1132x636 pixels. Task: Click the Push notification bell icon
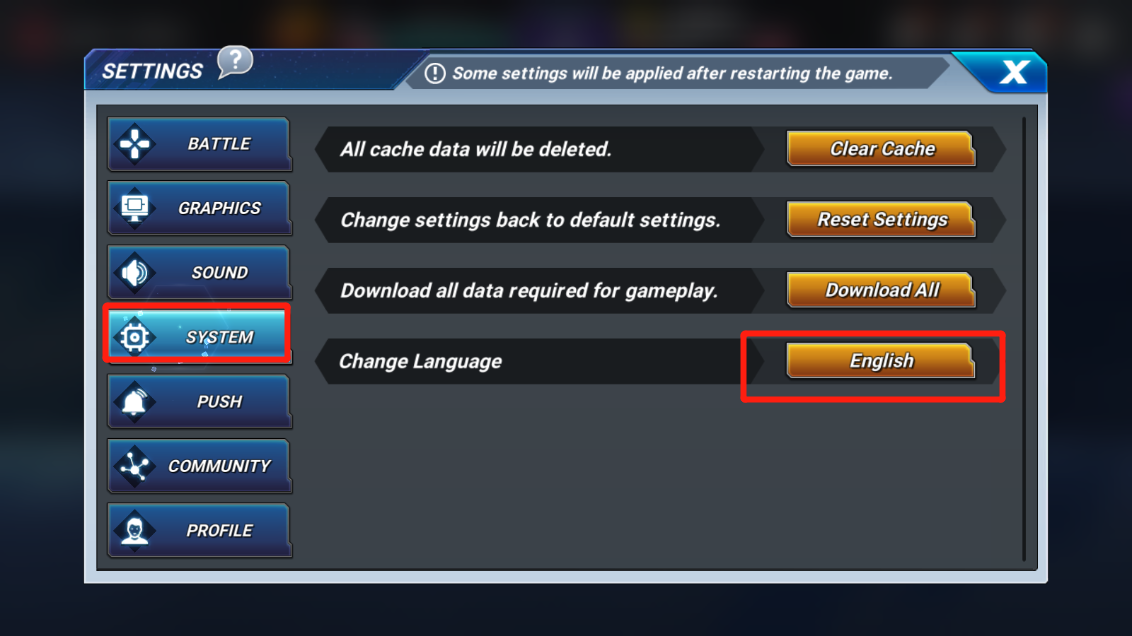pos(134,401)
